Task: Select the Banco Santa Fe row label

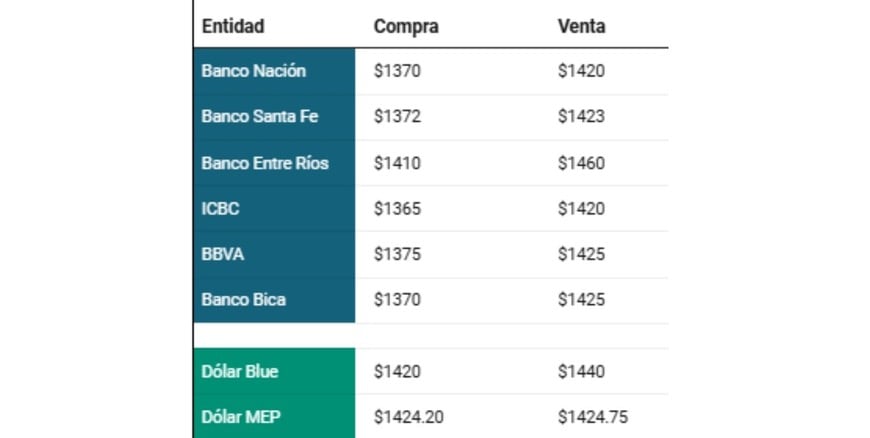Action: click(x=260, y=116)
